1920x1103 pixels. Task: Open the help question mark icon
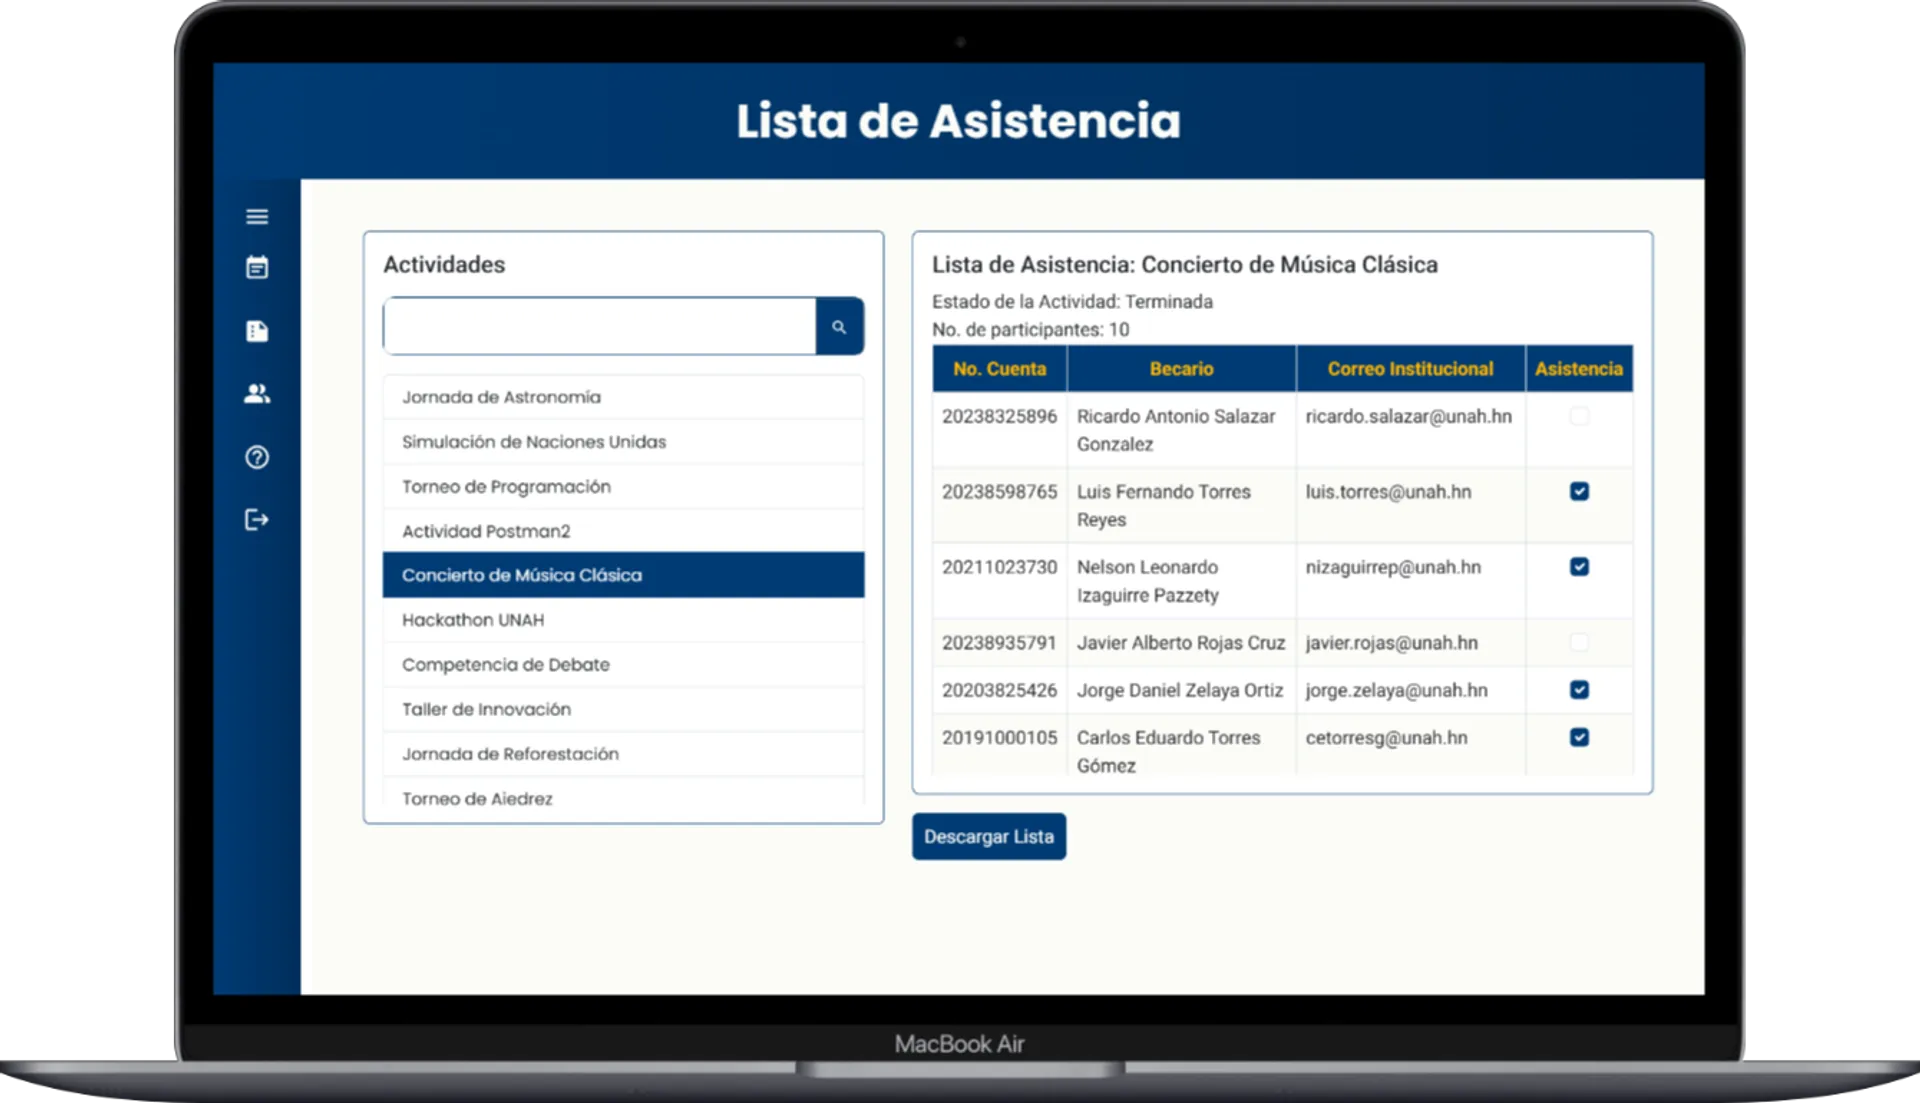click(x=257, y=457)
